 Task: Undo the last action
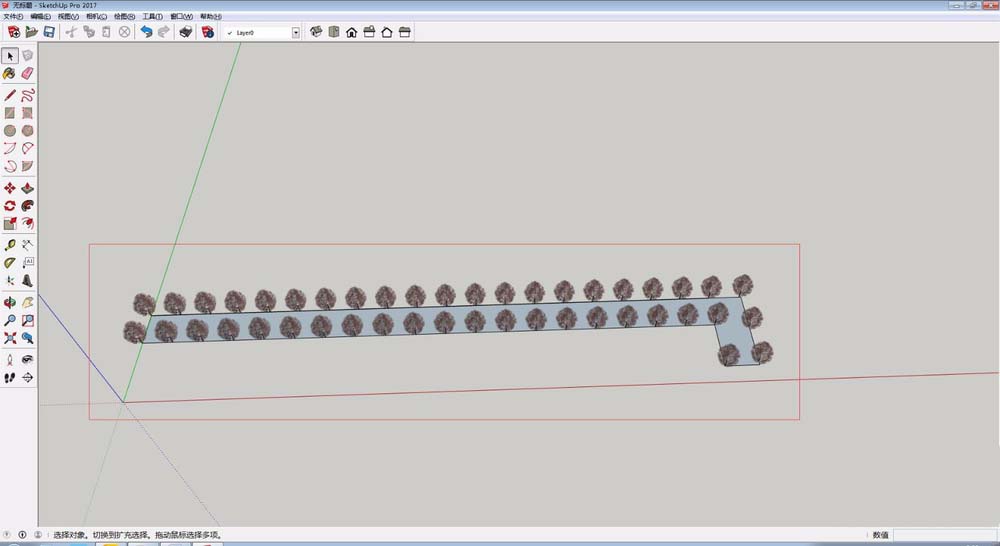pyautogui.click(x=146, y=32)
